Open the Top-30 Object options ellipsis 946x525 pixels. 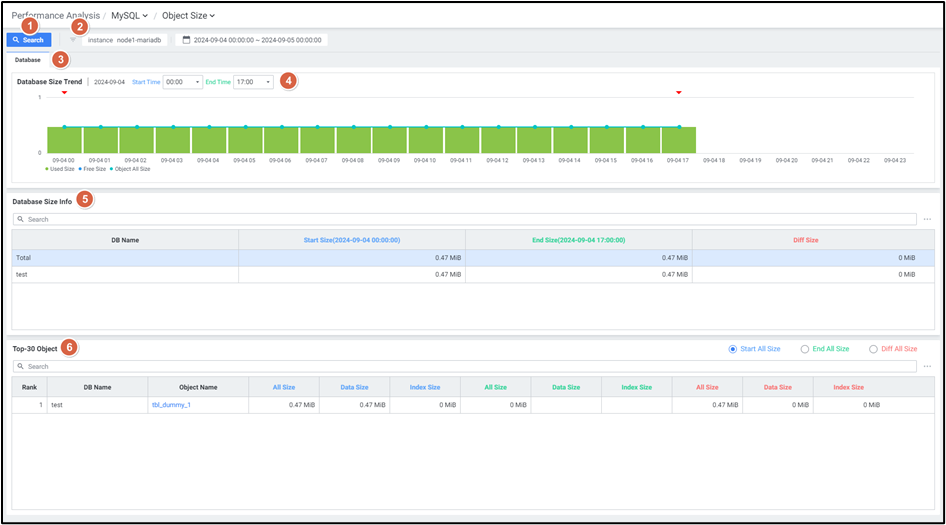[x=927, y=367]
